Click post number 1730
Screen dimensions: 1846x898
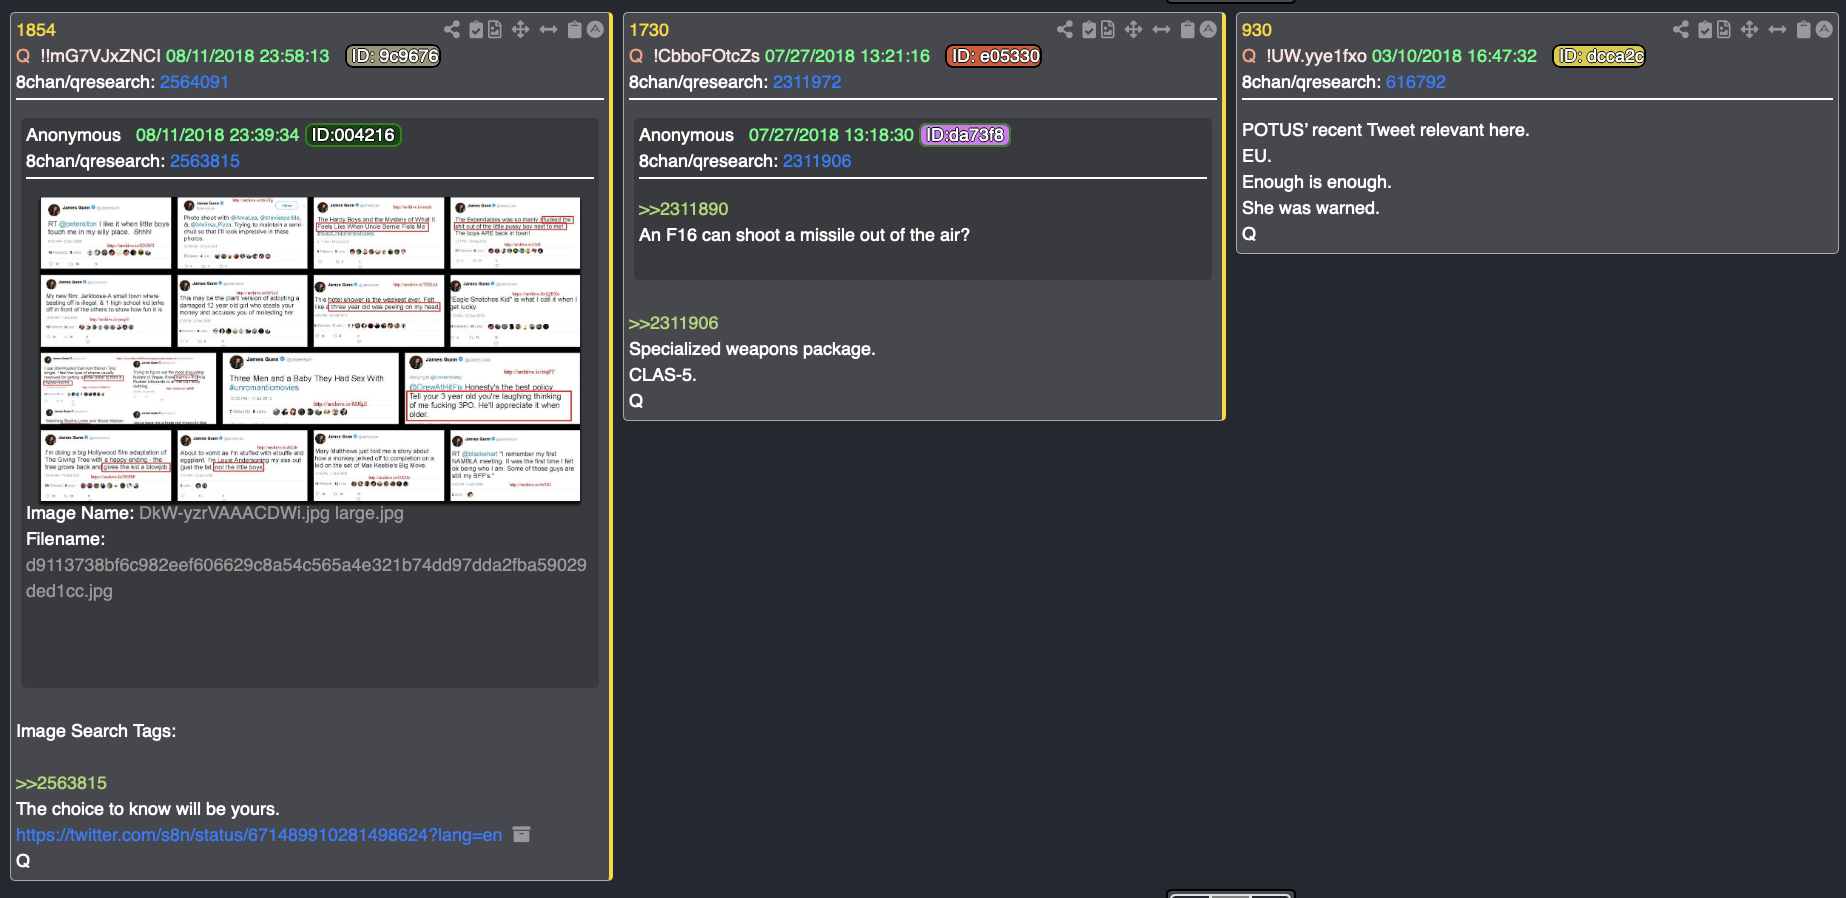[649, 30]
